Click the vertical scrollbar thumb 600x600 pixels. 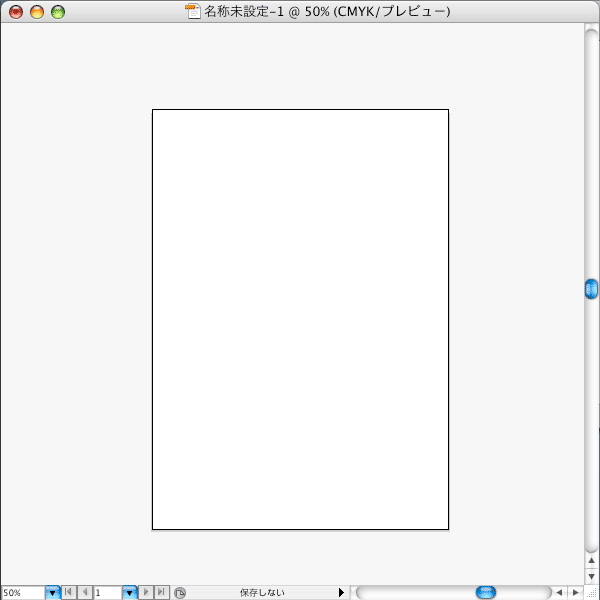pos(592,289)
